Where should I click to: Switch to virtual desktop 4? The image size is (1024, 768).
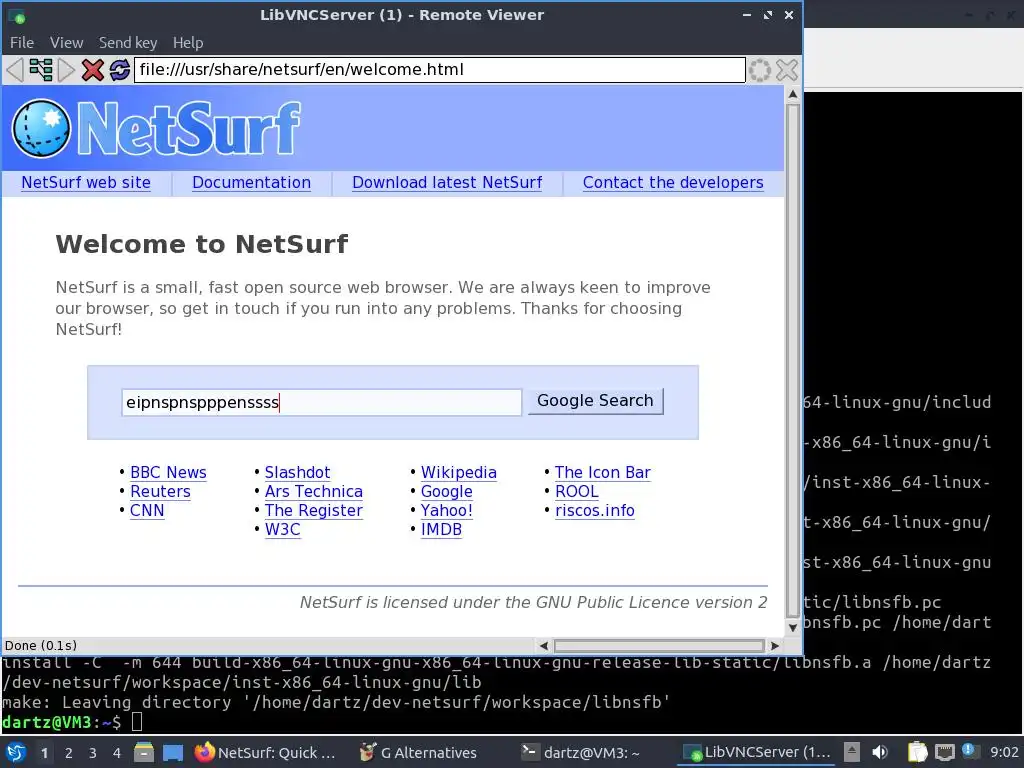click(117, 753)
